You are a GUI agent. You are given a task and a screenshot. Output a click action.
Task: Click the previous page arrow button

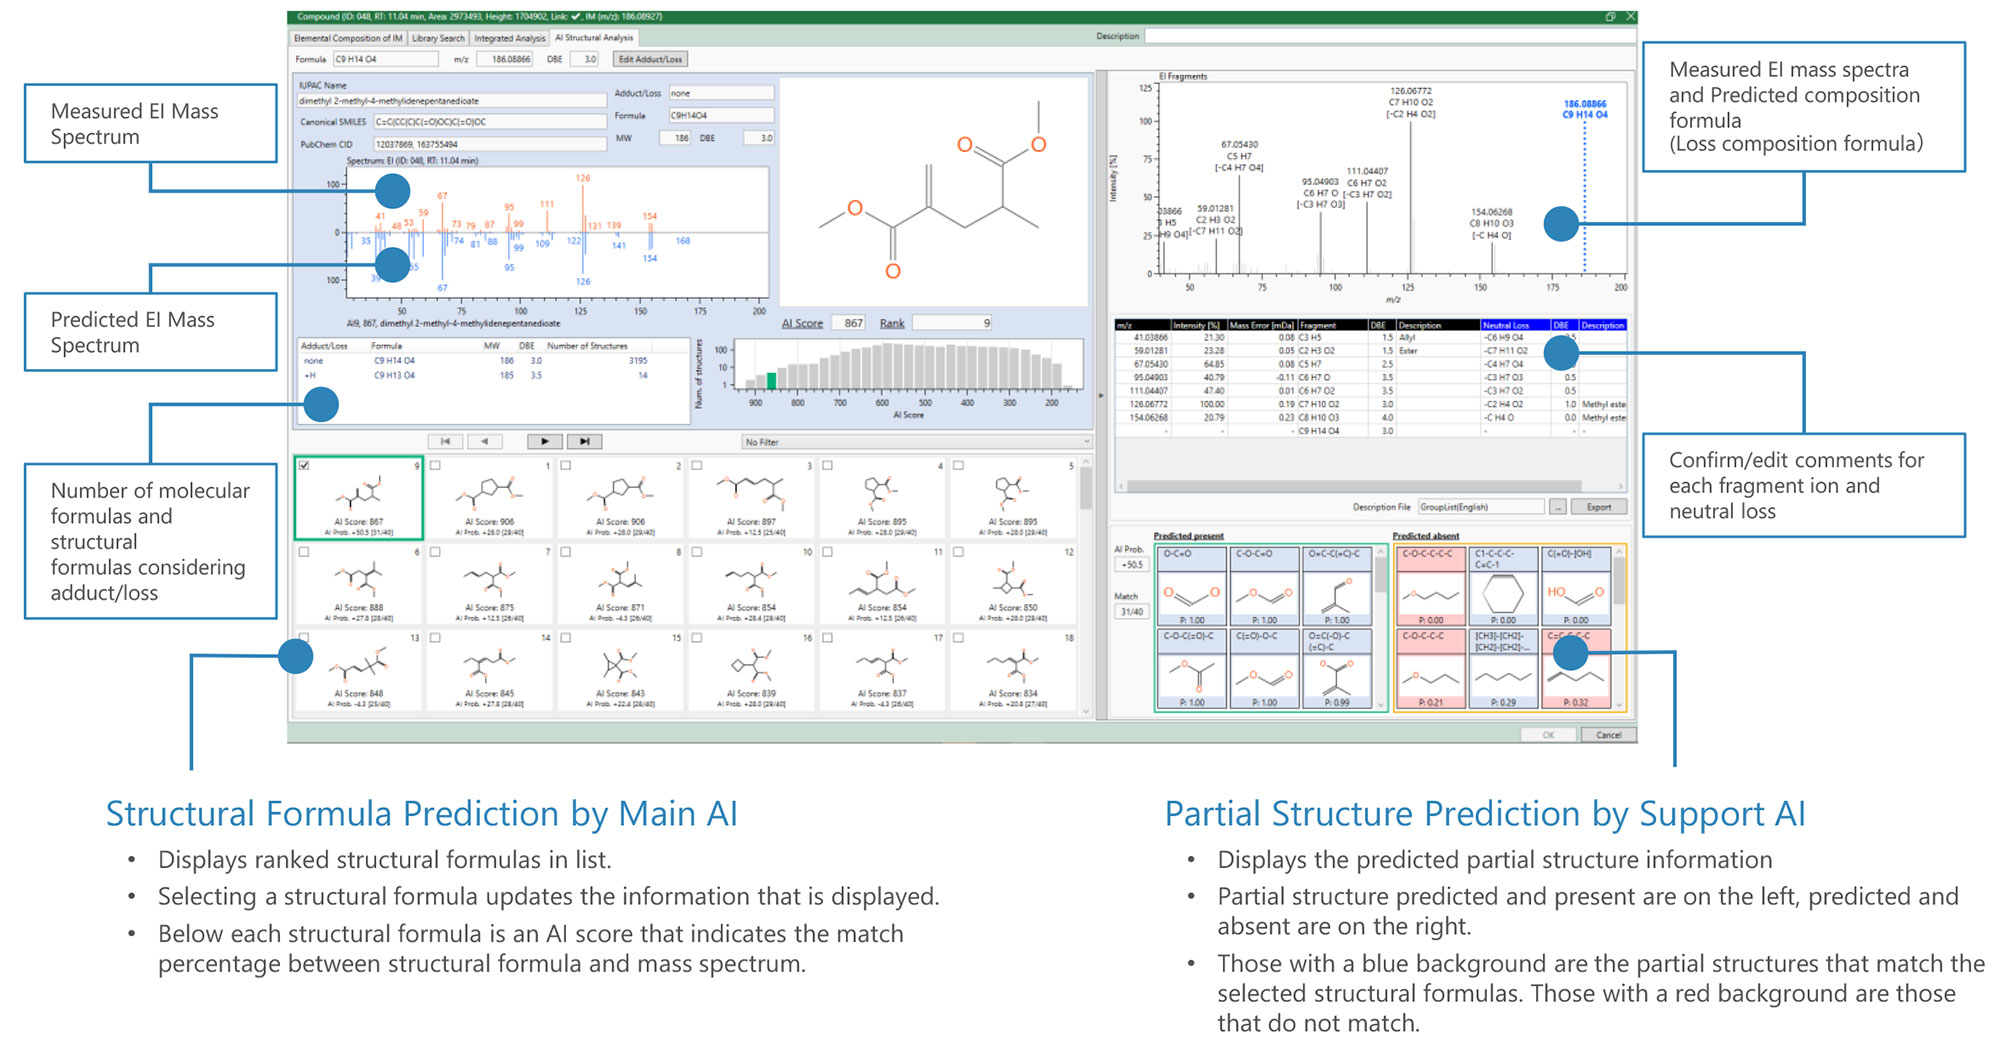click(x=485, y=441)
